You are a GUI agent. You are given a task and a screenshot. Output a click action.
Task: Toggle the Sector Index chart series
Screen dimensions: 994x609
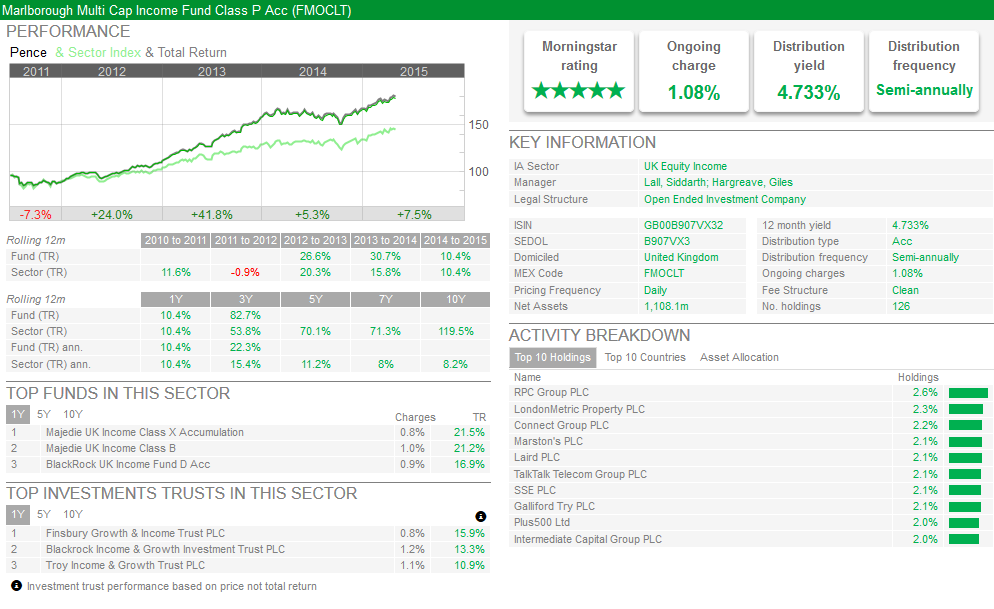click(98, 53)
